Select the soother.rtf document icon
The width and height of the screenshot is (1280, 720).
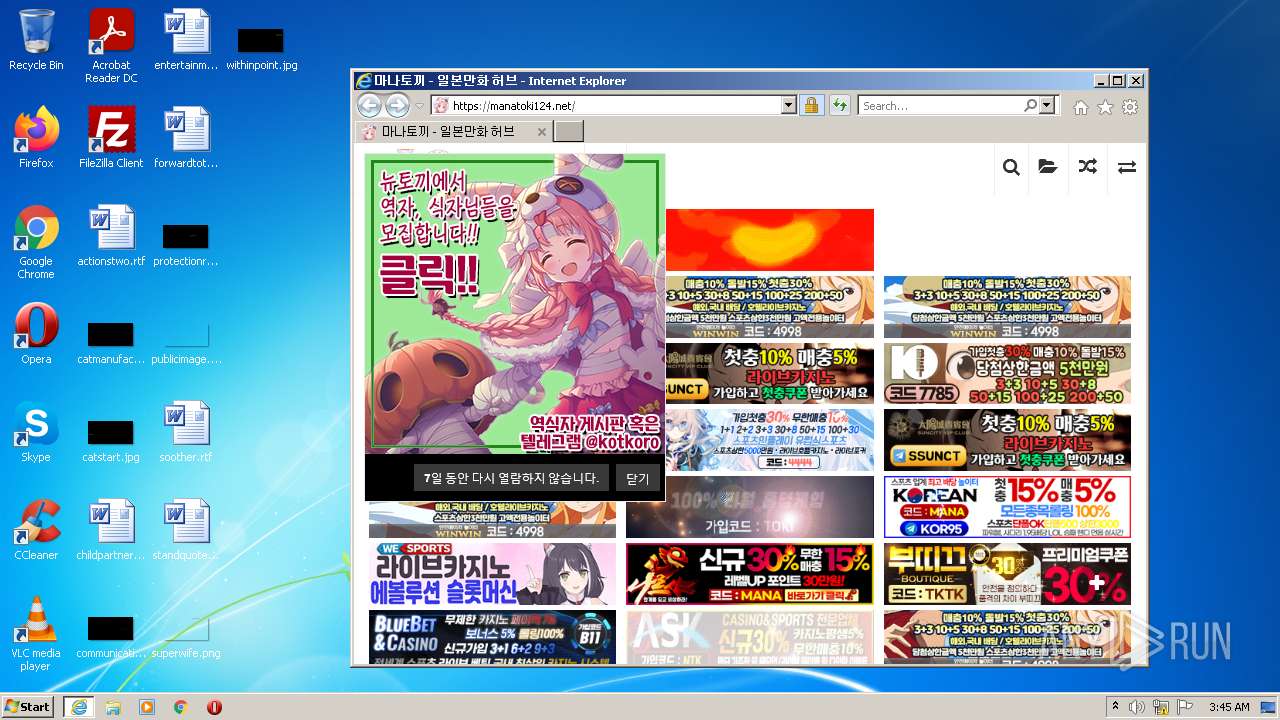coord(186,432)
